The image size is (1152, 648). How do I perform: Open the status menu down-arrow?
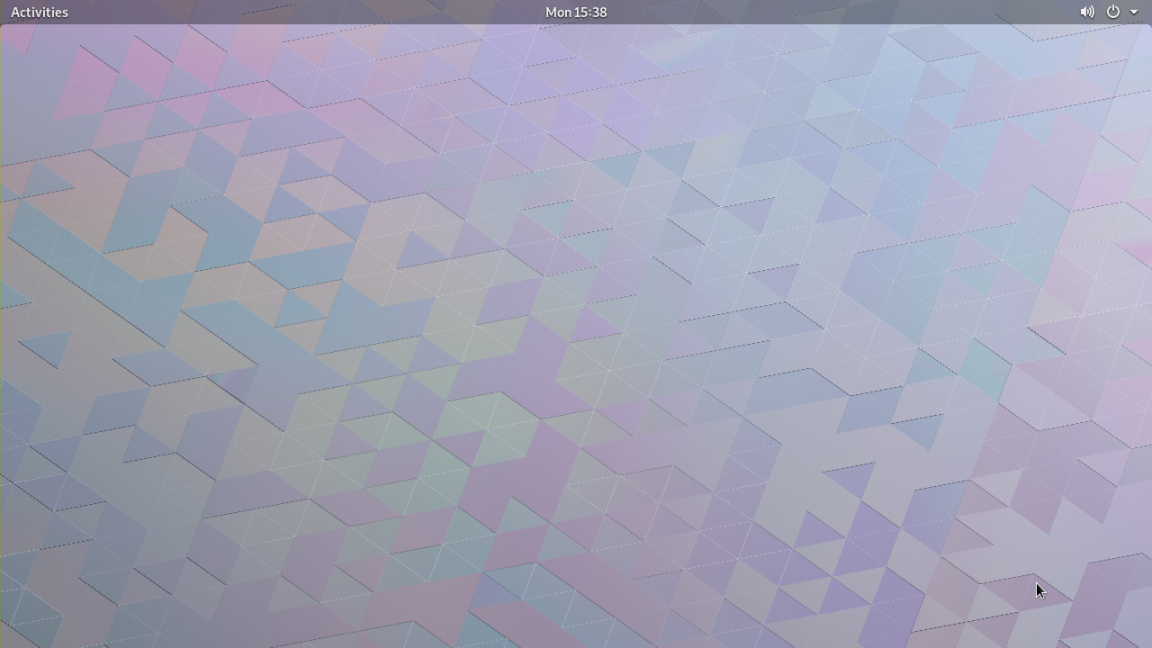1134,12
